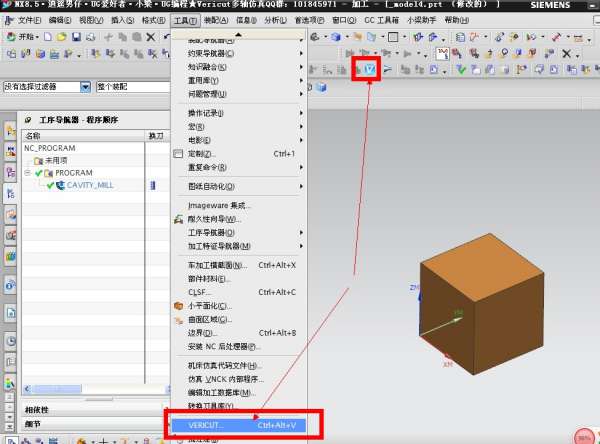Viewport: 600px width, 444px height.
Task: Expand the 相依性 (Dependencies) panel section
Action: point(38,410)
